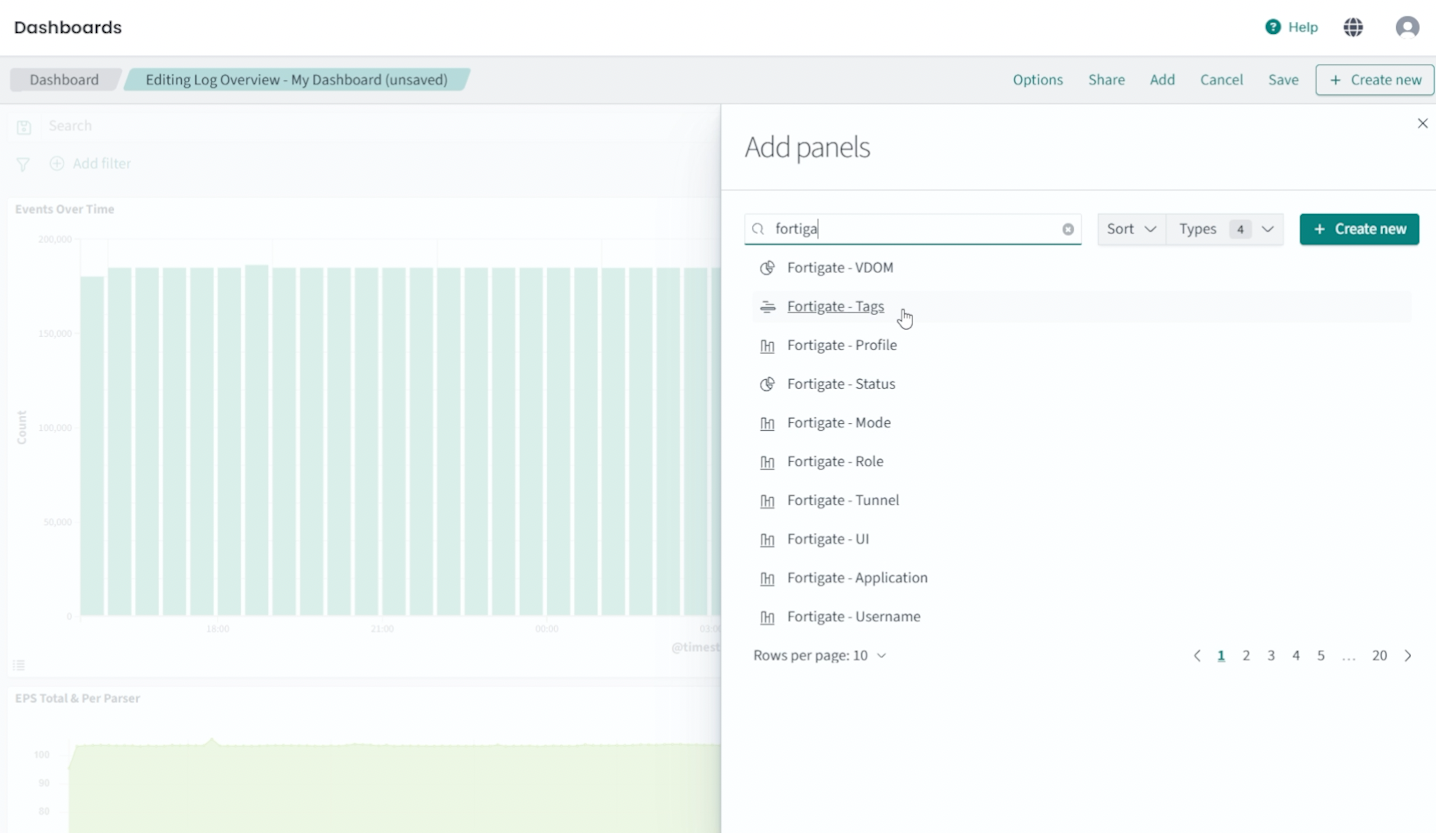Click the saved query icon near Search
1436x833 pixels.
click(24, 127)
